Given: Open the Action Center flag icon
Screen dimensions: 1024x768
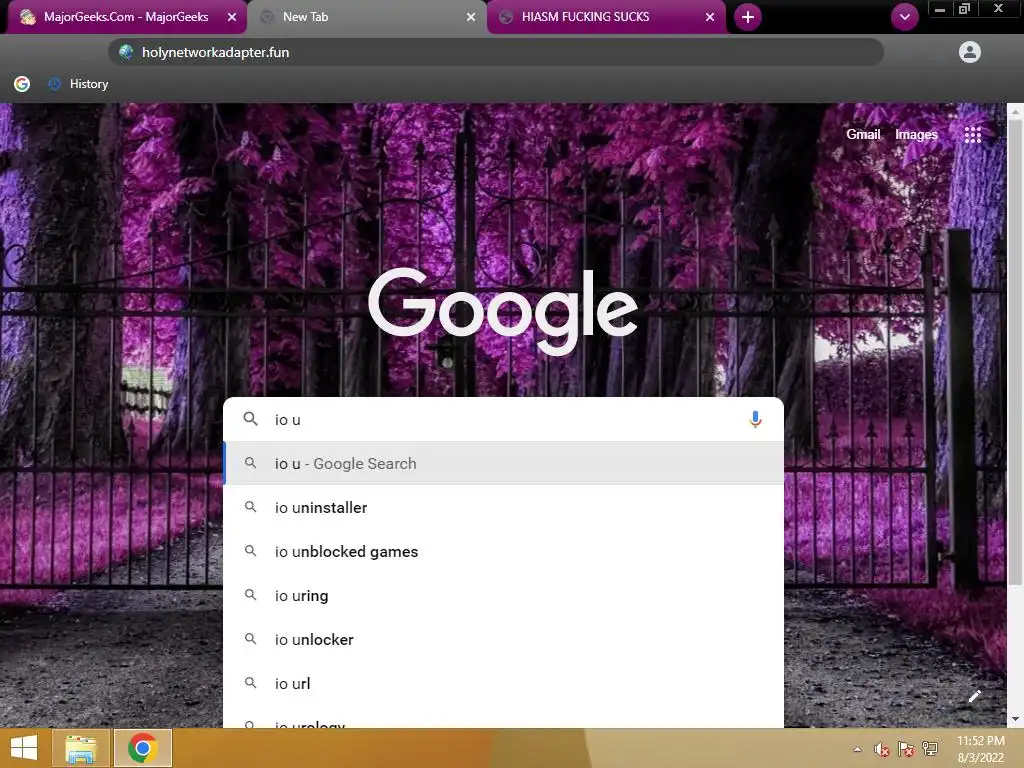Looking at the screenshot, I should click(906, 749).
